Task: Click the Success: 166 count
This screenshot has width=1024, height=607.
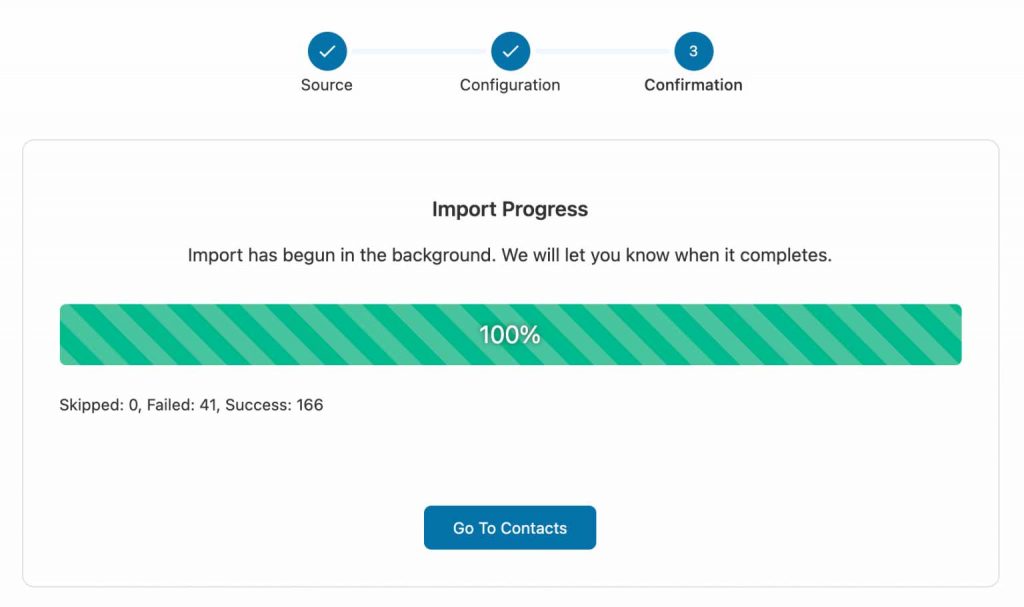Action: [x=274, y=405]
